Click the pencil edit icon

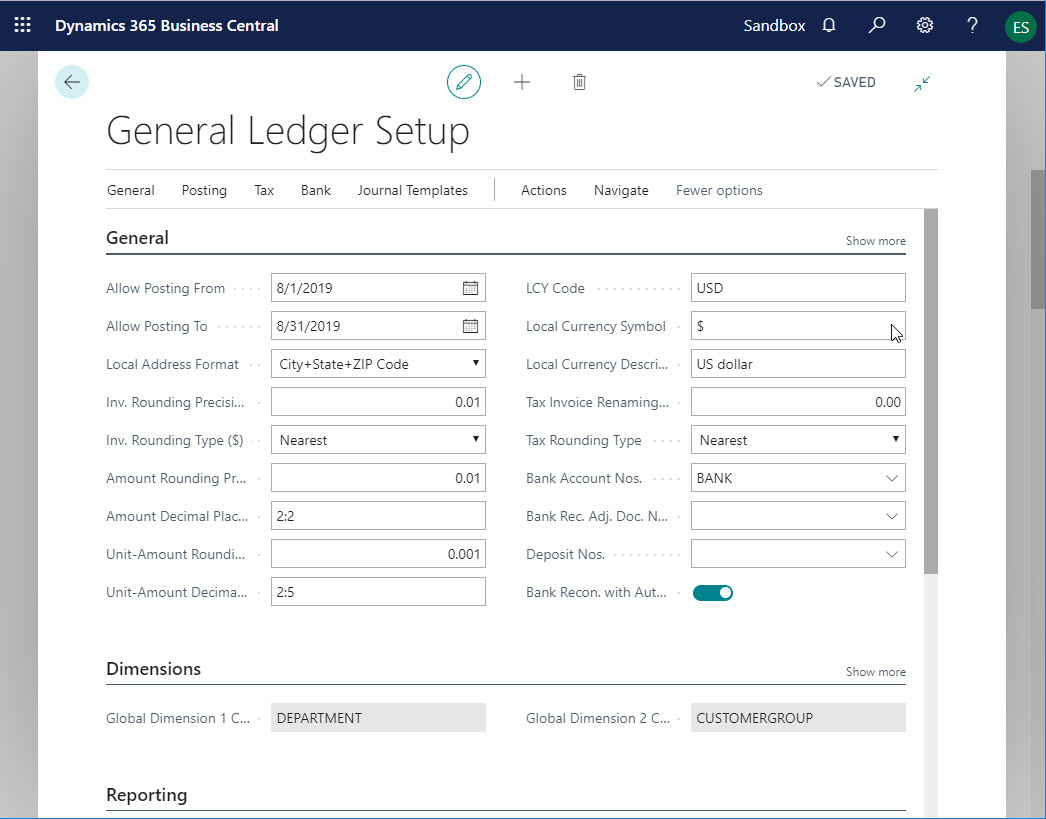pos(464,82)
